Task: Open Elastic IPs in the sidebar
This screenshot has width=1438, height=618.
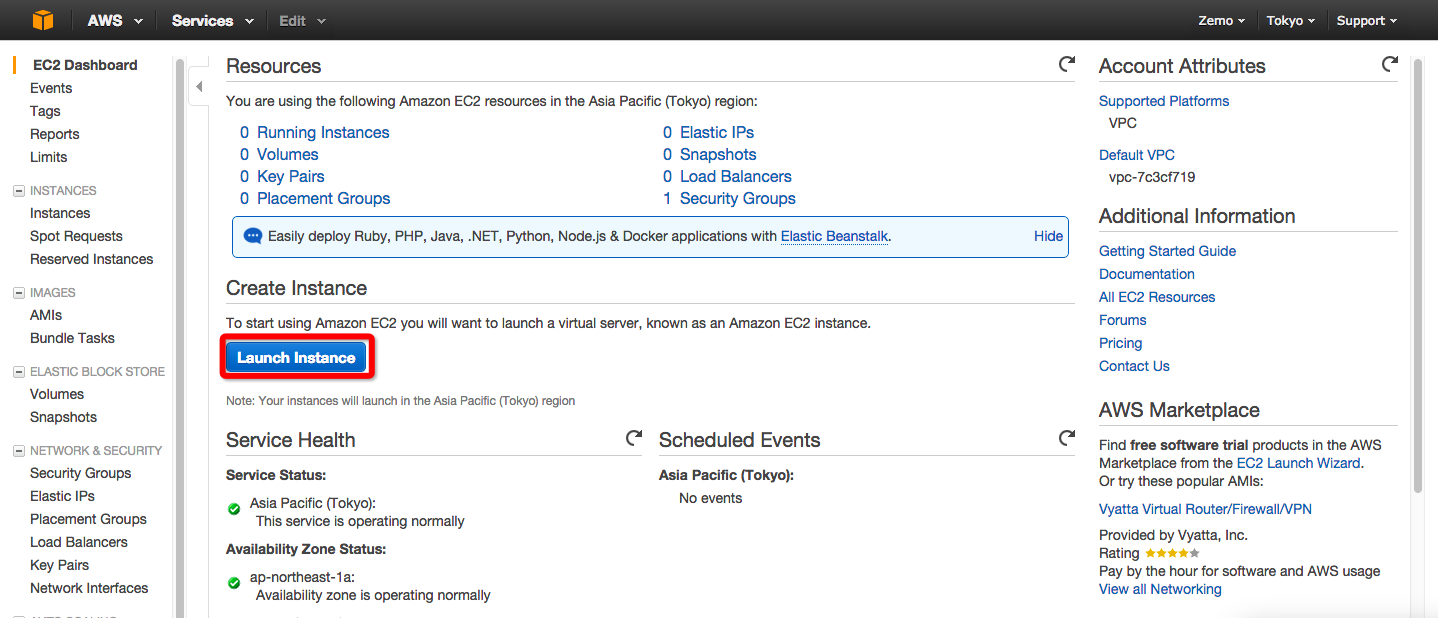Action: click(63, 496)
